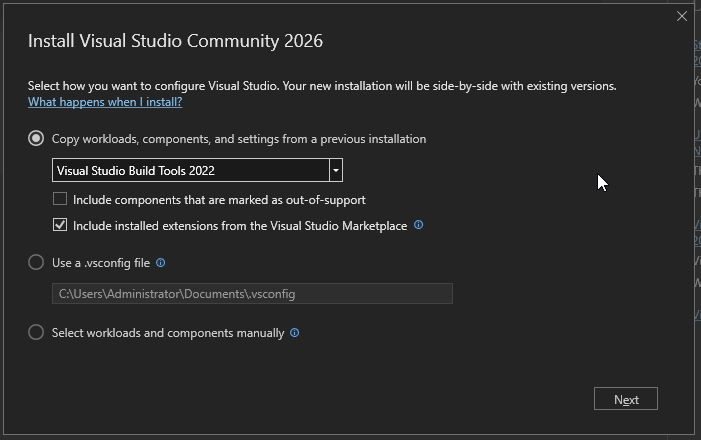Viewport: 701px width, 440px height.
Task: Choose the Use a .vsconfig file radio button
Action: coord(37,263)
